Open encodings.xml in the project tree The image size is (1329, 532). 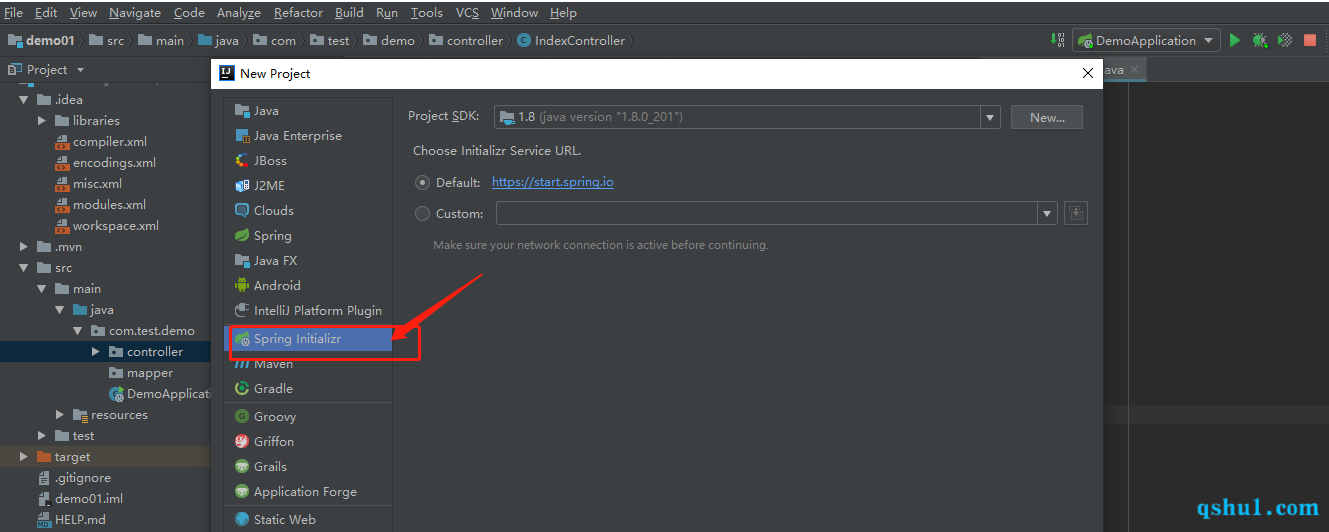click(x=114, y=162)
